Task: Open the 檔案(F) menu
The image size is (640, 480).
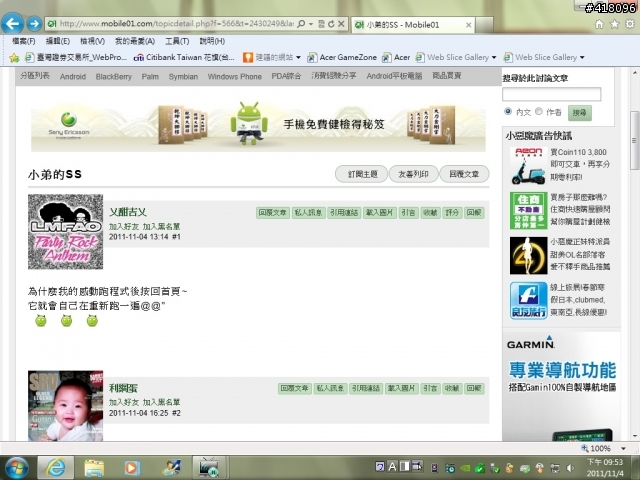Action: coord(23,41)
